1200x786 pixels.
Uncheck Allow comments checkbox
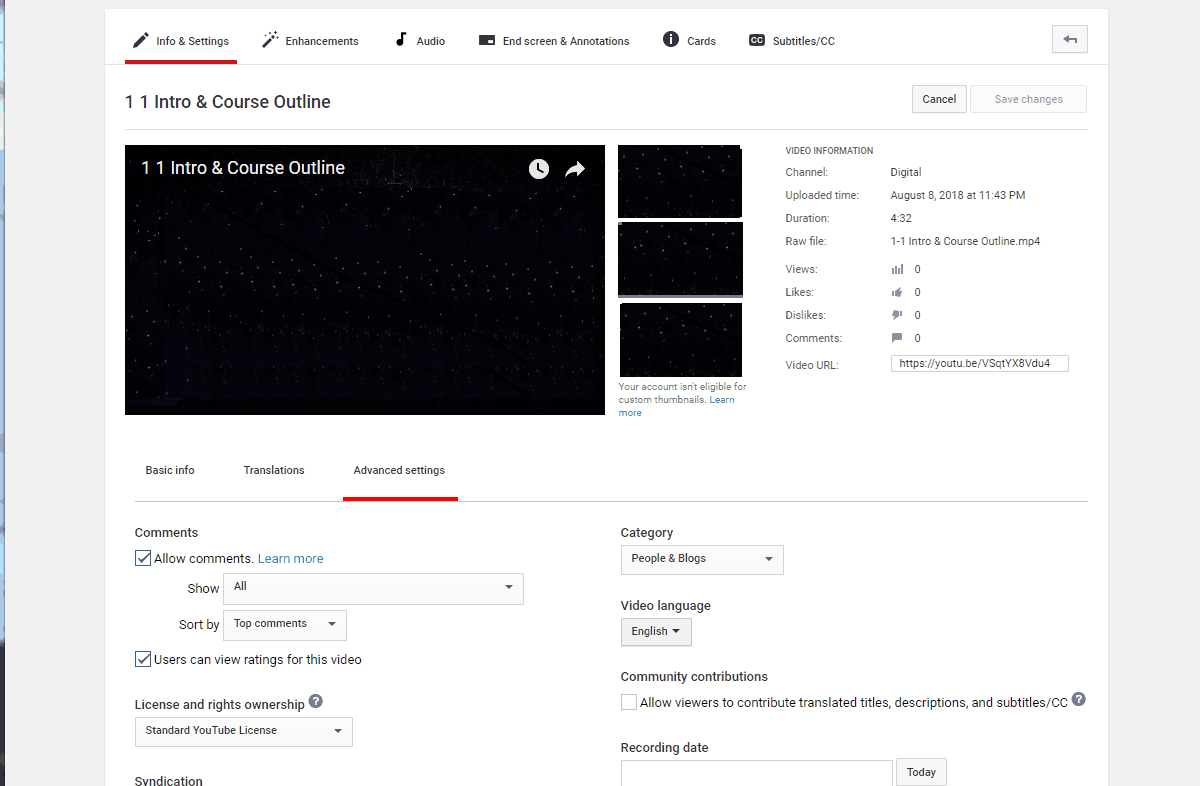(143, 558)
